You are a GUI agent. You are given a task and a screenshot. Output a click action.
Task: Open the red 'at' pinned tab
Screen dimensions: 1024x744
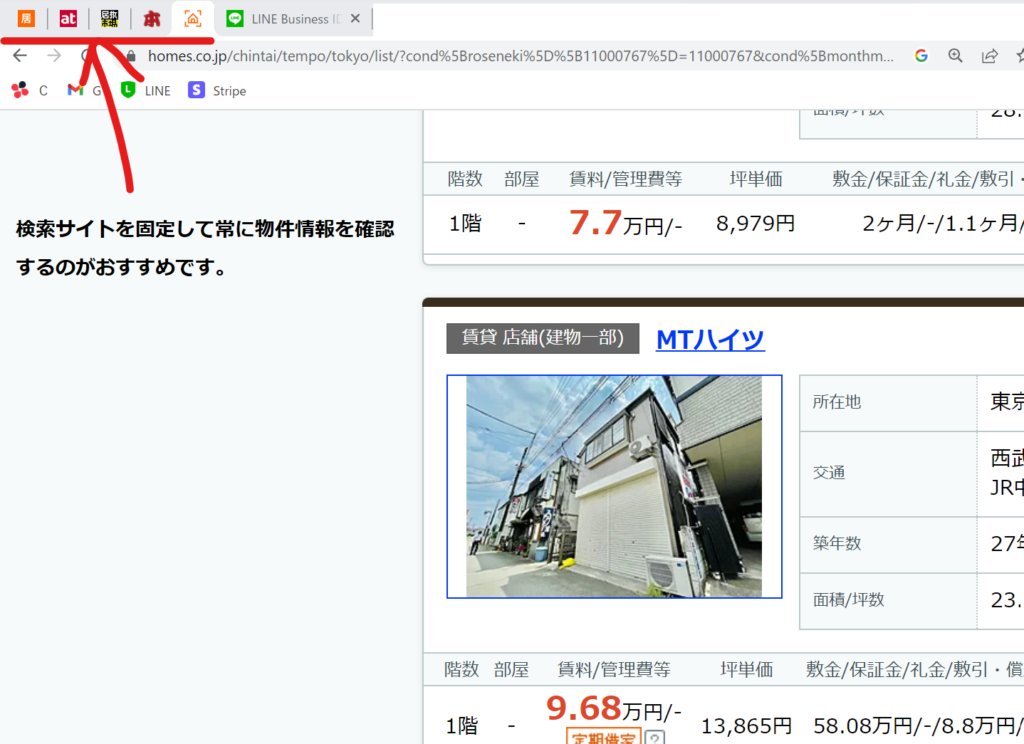click(x=68, y=18)
